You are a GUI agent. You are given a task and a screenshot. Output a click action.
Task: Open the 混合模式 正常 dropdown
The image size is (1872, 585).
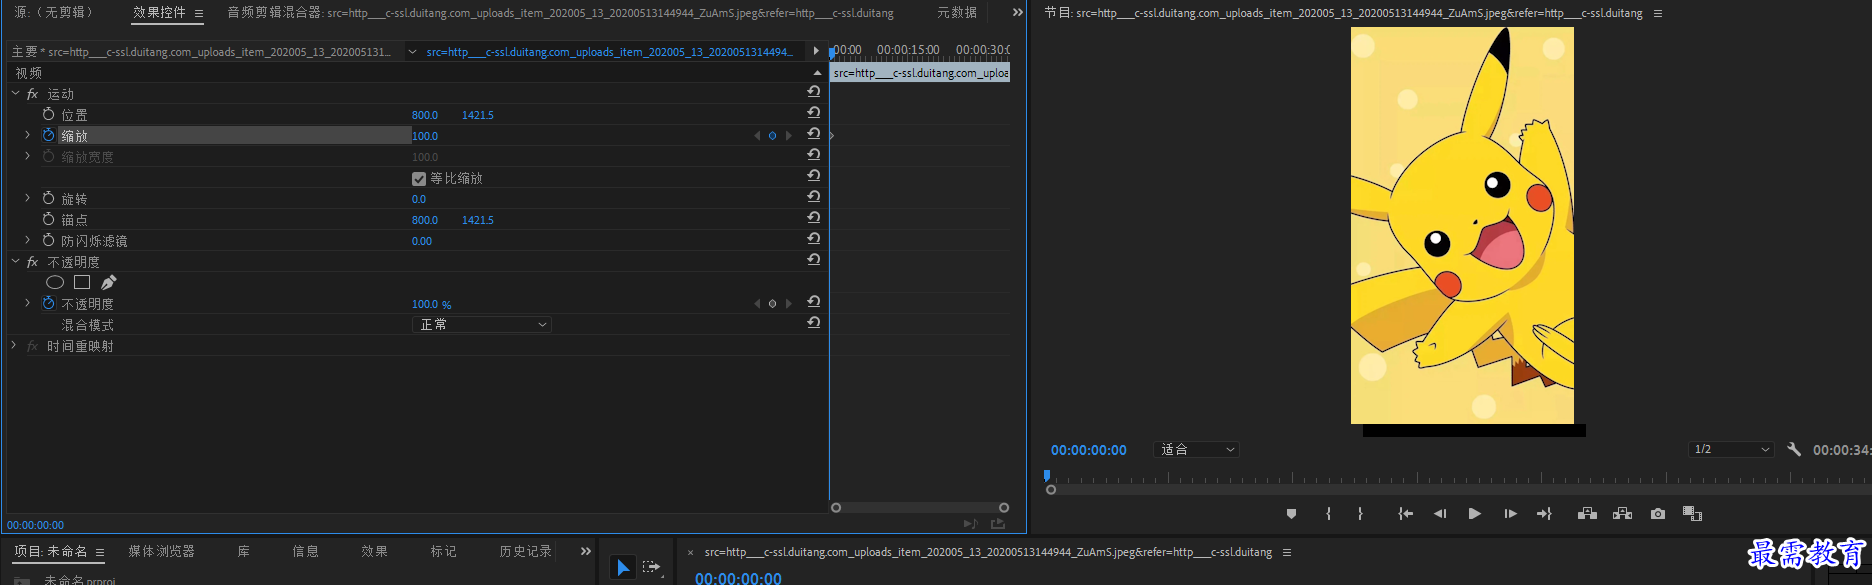[x=481, y=324]
